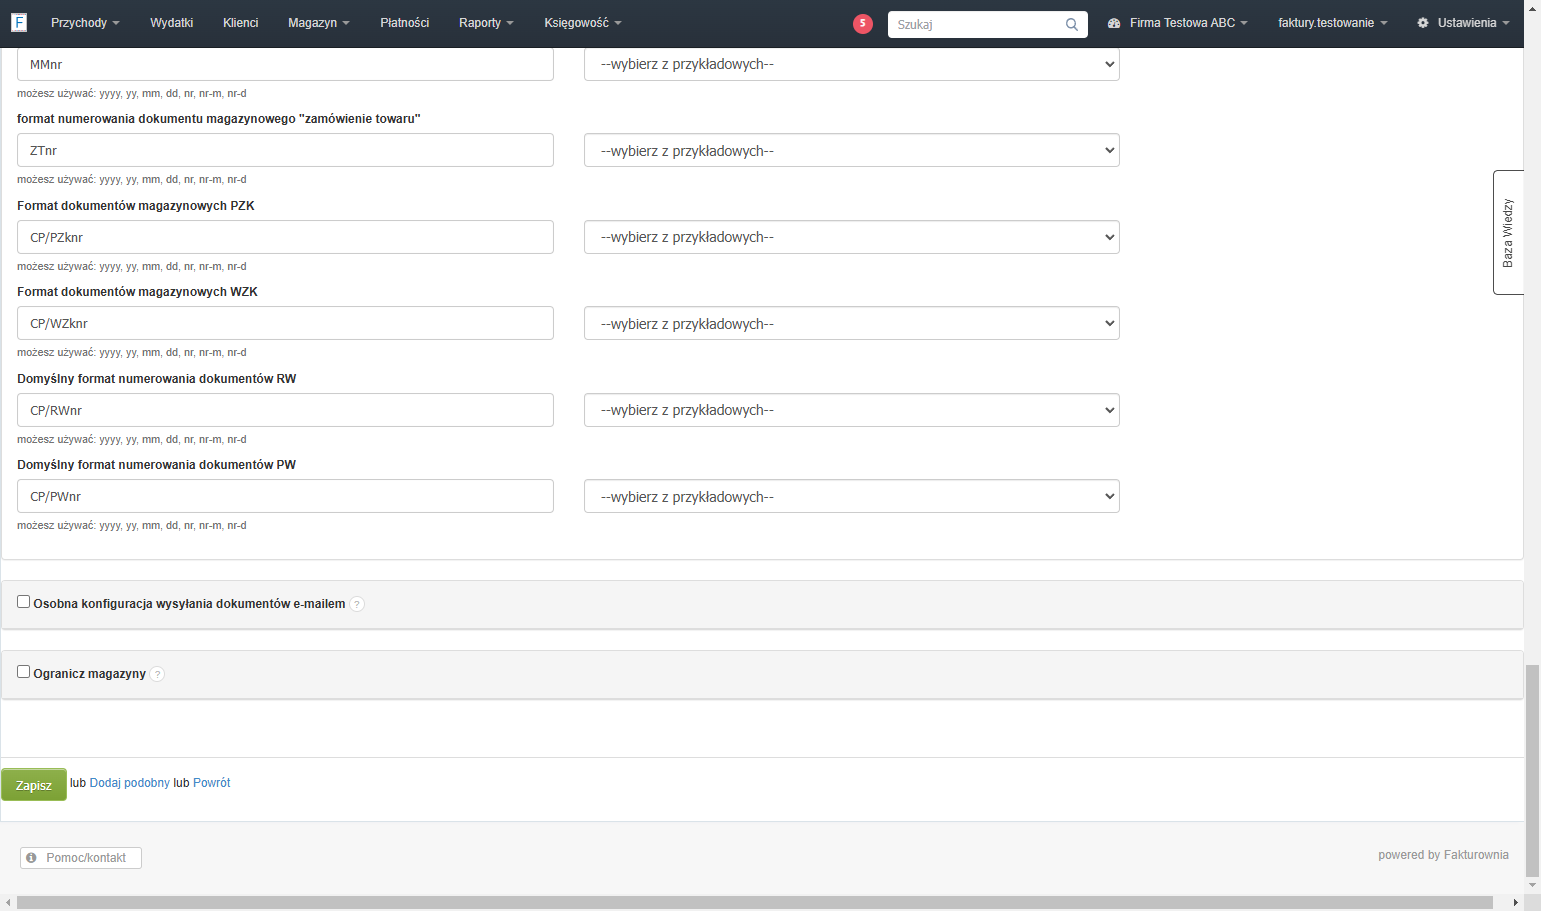
Task: Open example dropdown for MMnr format
Action: click(x=852, y=64)
